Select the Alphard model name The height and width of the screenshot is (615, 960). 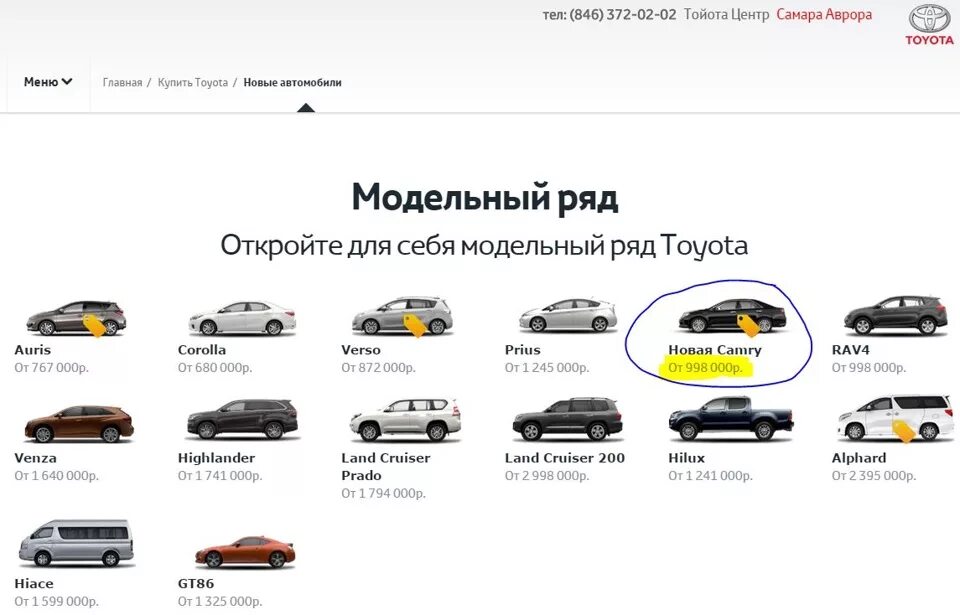point(858,458)
